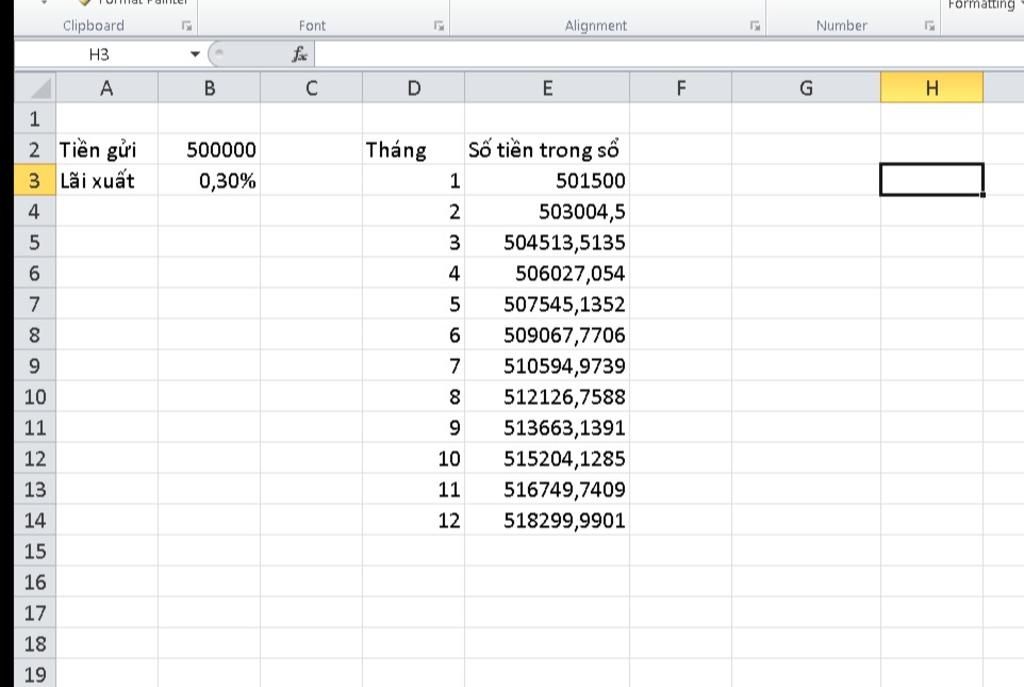
Task: Click the Name Box showing H3
Action: 99,54
